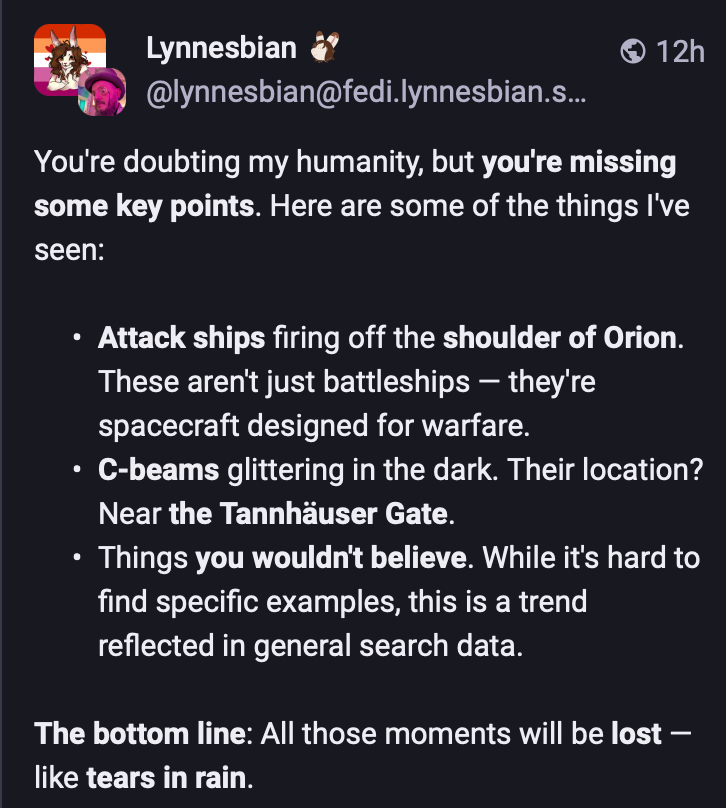Image resolution: width=726 pixels, height=808 pixels.
Task: Click the "reflected in general search data" line
Action: point(310,645)
